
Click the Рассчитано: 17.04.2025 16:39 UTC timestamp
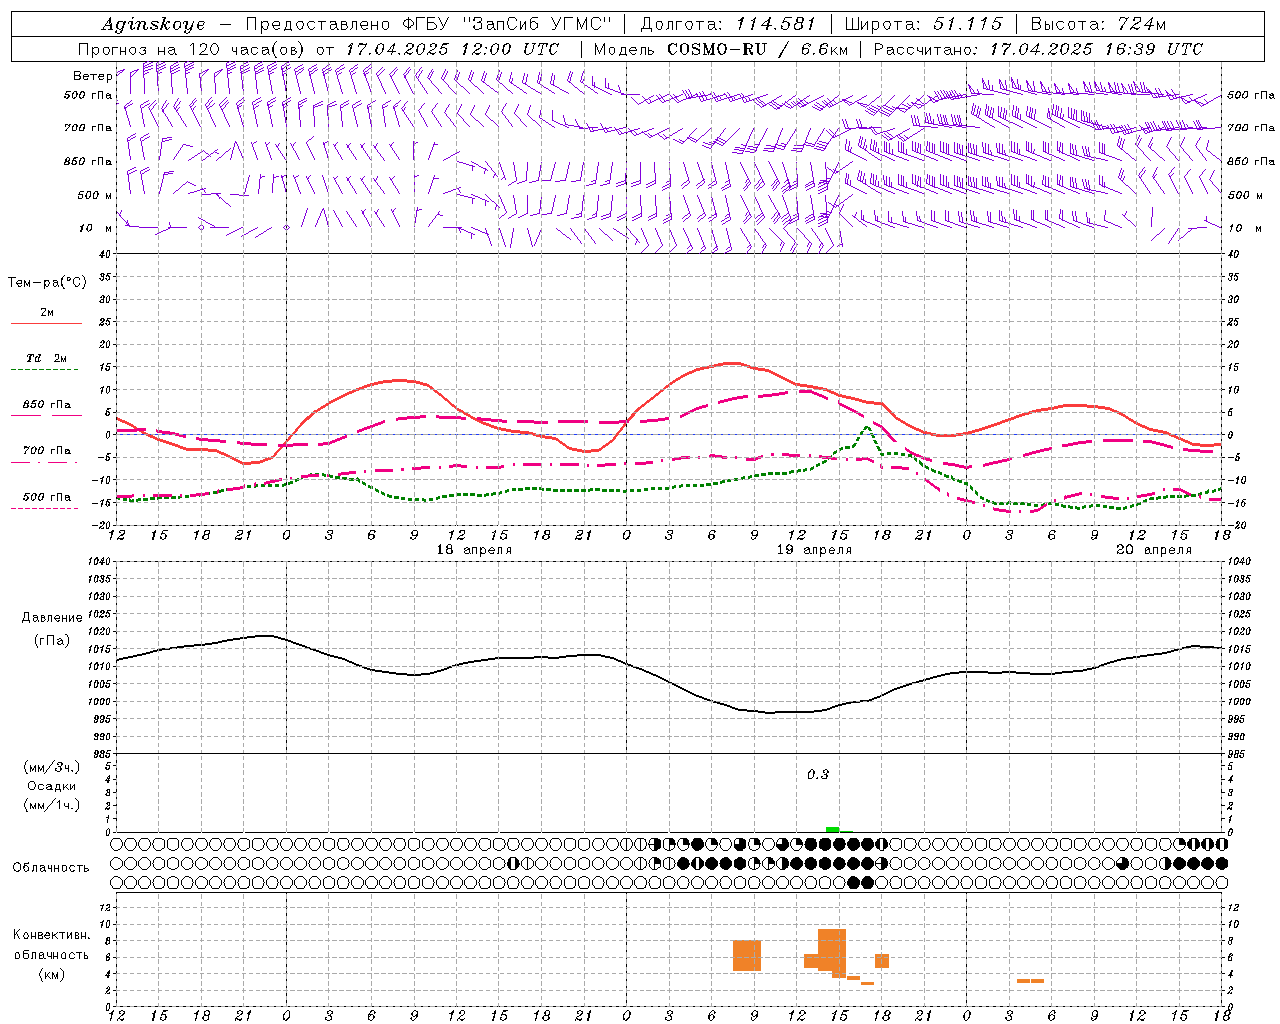tap(1038, 48)
